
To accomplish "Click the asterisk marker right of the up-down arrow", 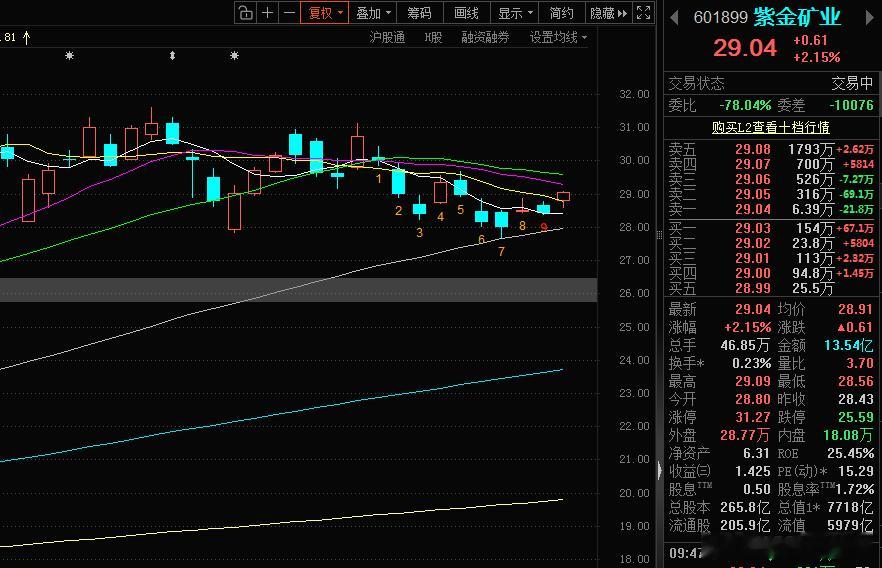I will point(234,56).
